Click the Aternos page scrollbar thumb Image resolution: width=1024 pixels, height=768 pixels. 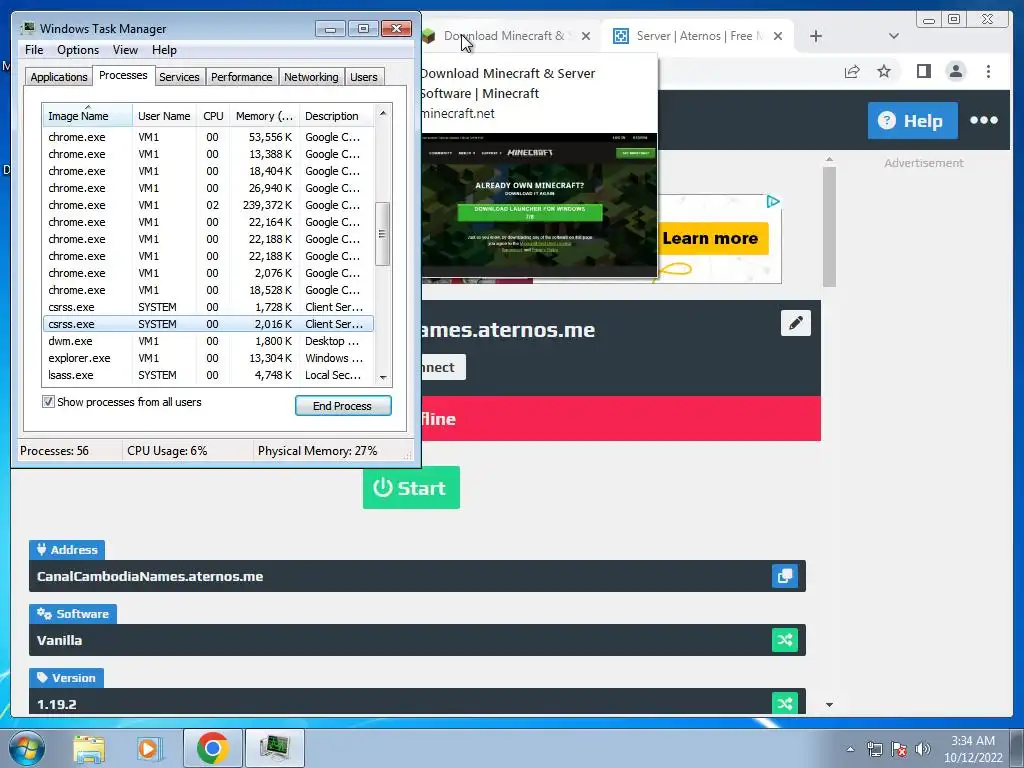click(829, 227)
